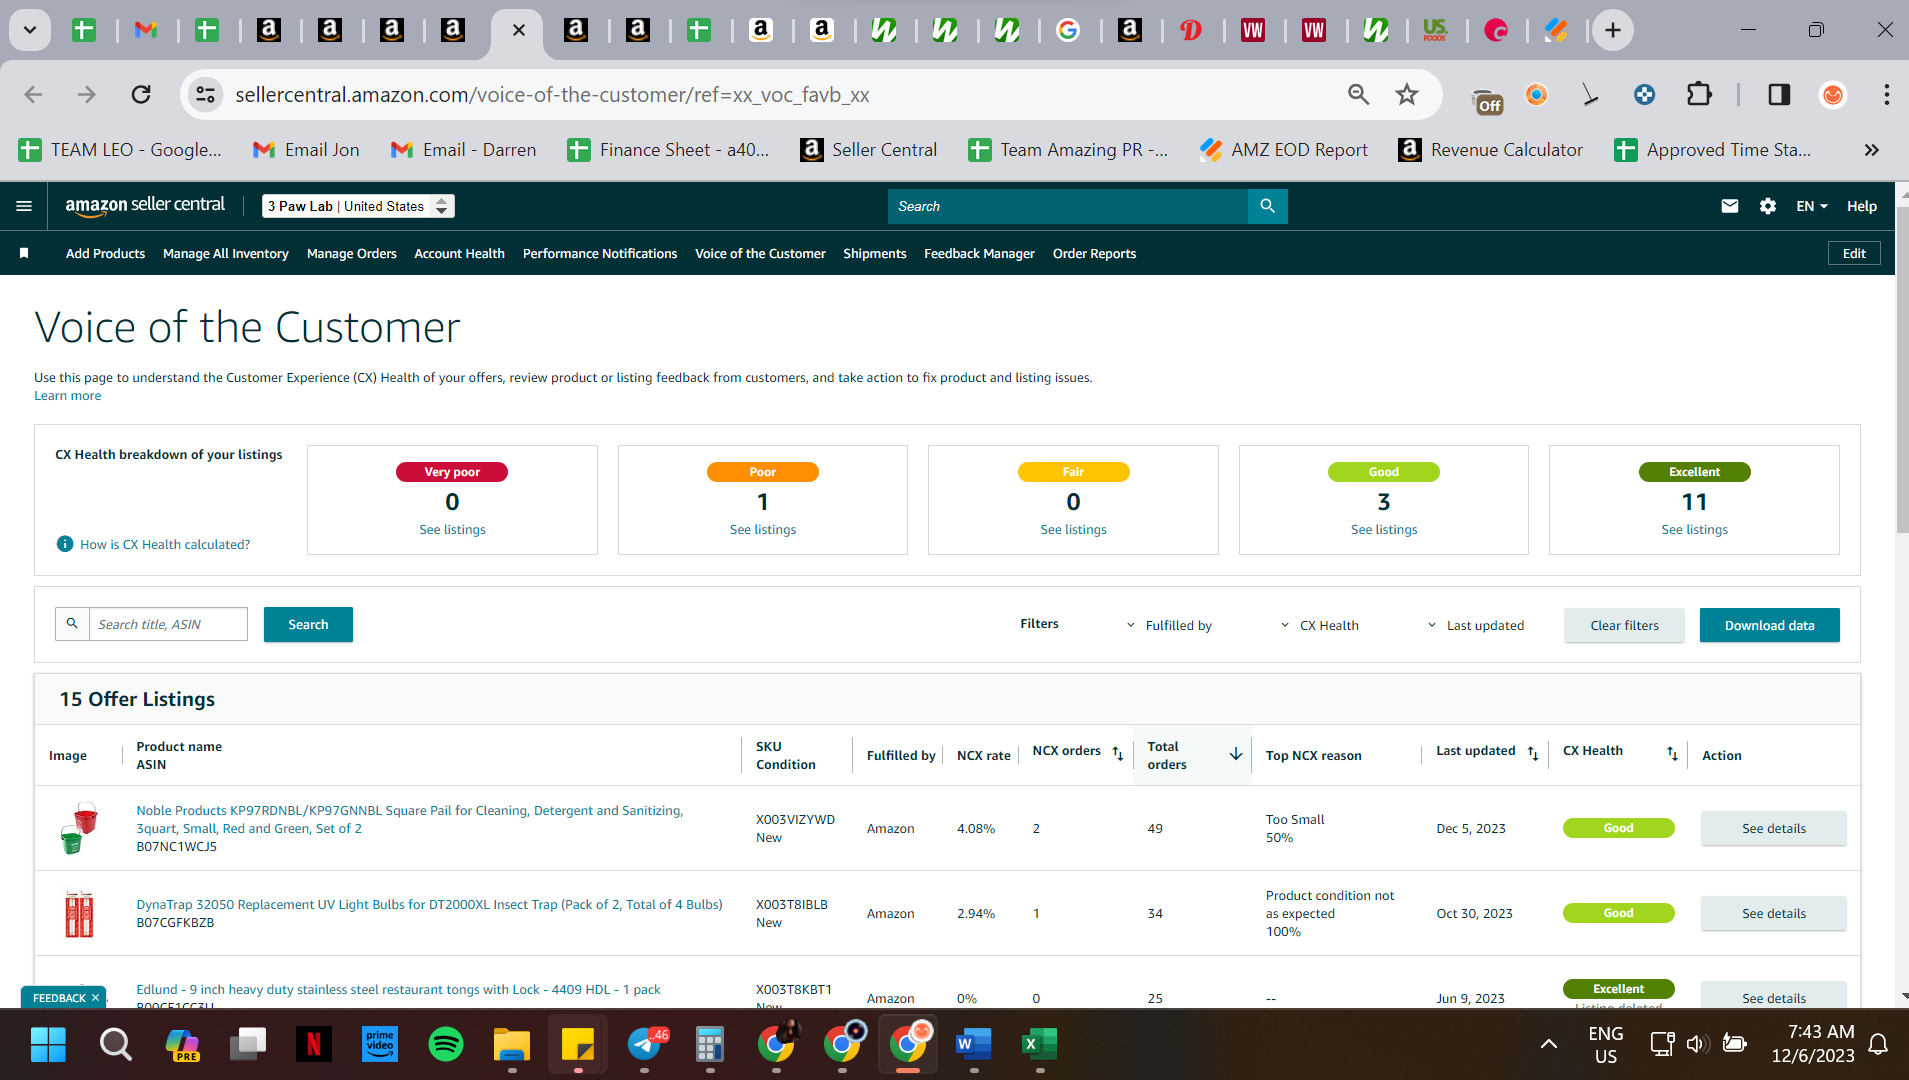Image resolution: width=1909 pixels, height=1080 pixels.
Task: Go to Manage Orders
Action: 352,253
